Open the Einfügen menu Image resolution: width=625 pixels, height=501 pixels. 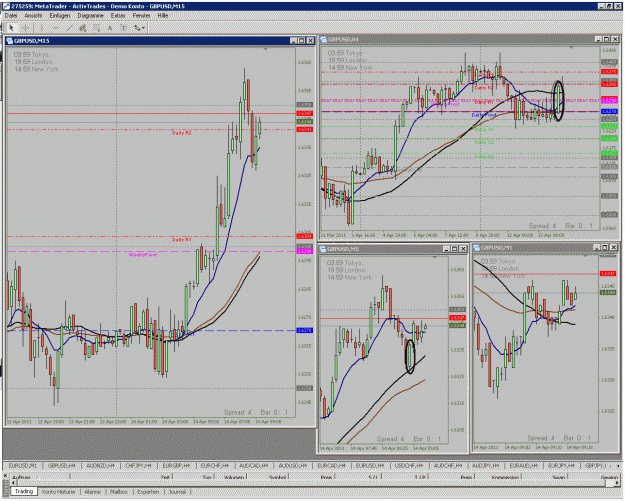click(x=60, y=16)
